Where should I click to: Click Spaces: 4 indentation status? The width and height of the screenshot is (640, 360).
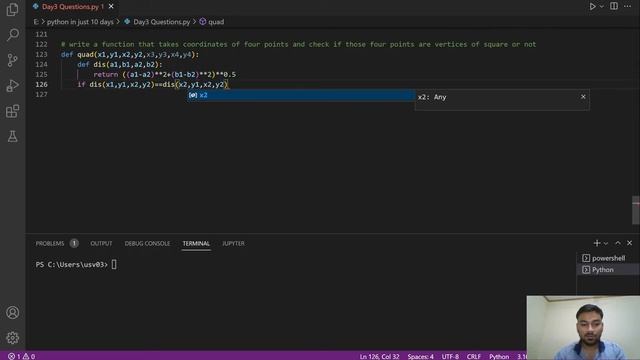point(420,356)
